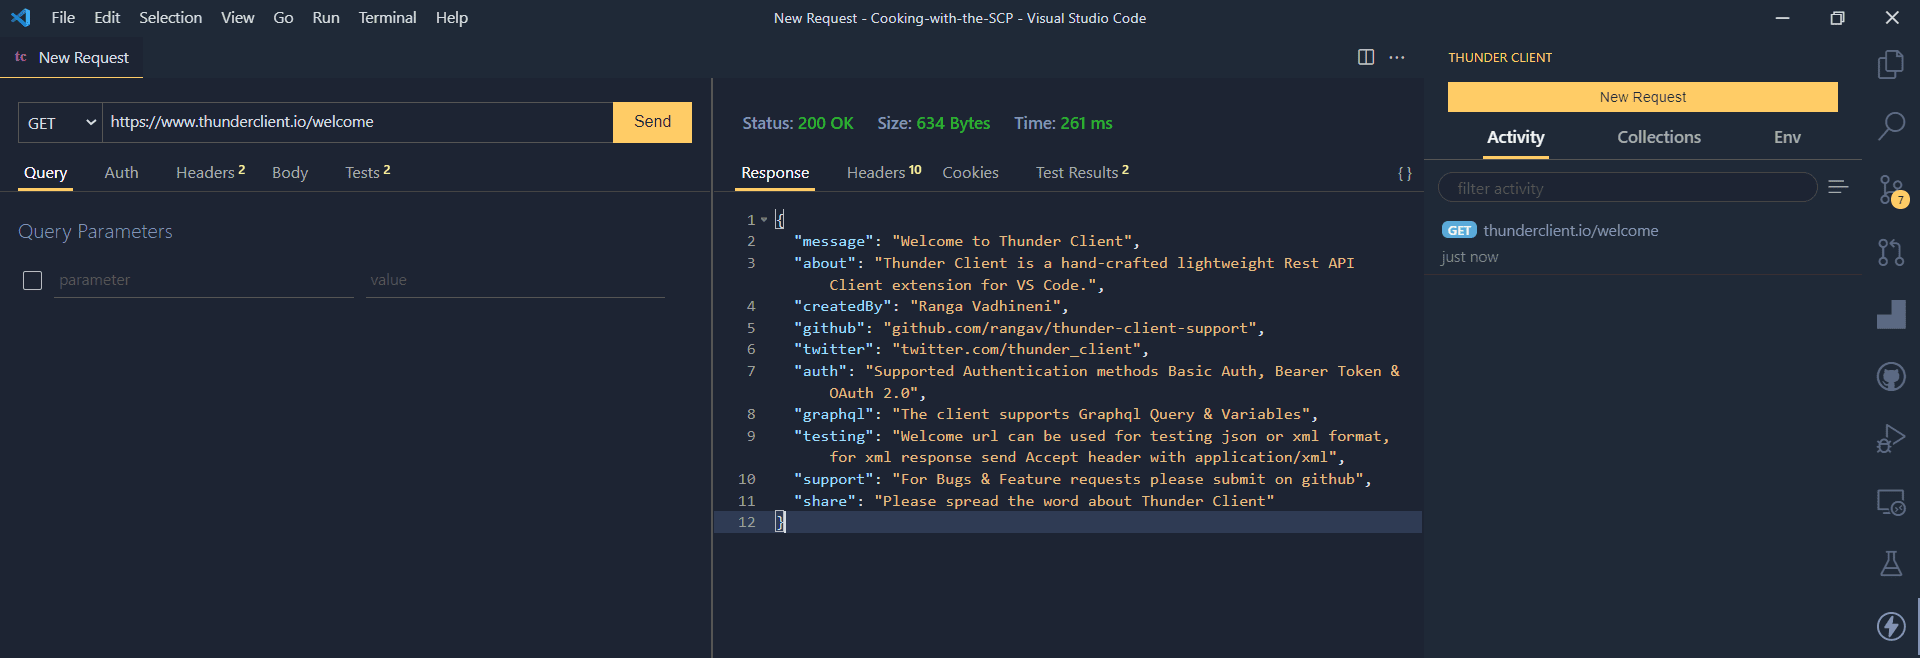Open the View menu
Image resolution: width=1920 pixels, height=658 pixels.
click(x=238, y=17)
